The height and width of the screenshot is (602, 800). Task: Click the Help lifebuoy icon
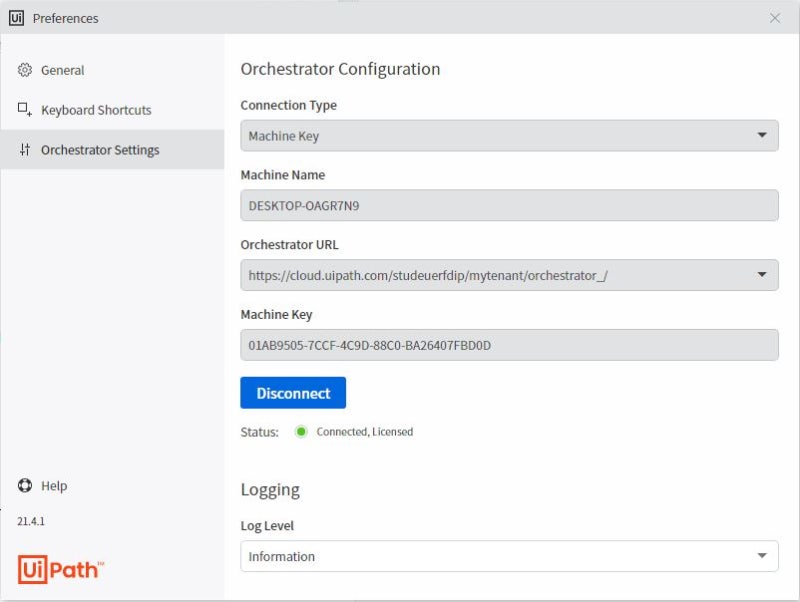[x=24, y=485]
